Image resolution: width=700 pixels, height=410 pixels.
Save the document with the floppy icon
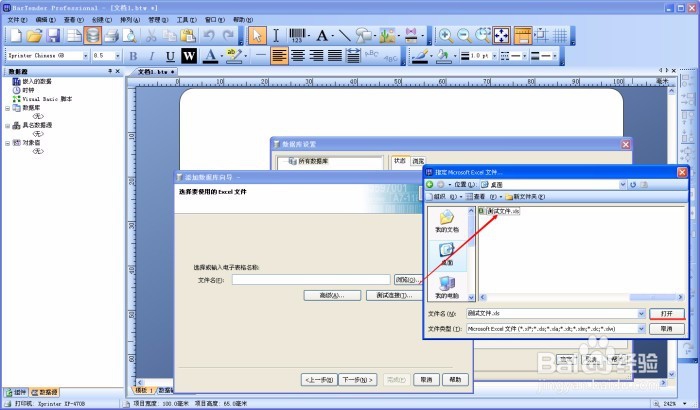tap(54, 36)
